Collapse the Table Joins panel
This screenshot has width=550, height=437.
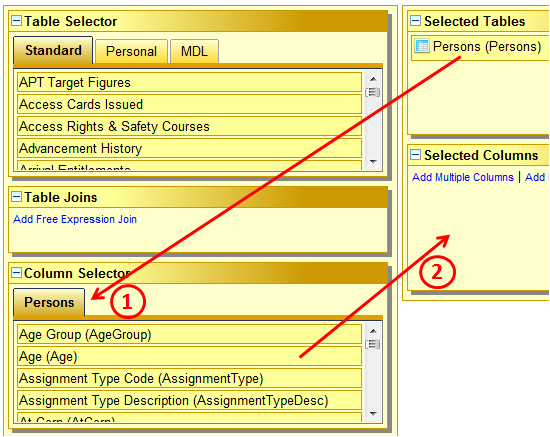(x=16, y=196)
